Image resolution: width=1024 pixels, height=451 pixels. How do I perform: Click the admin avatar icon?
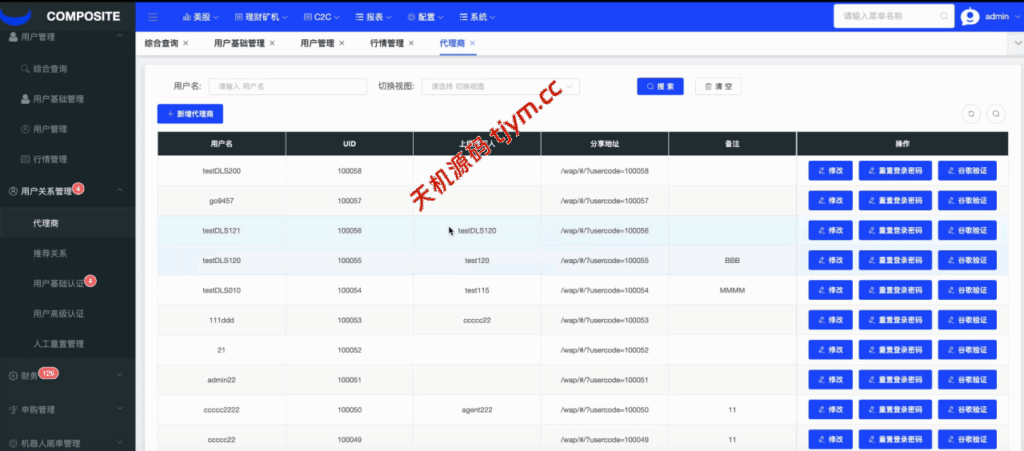pos(970,17)
